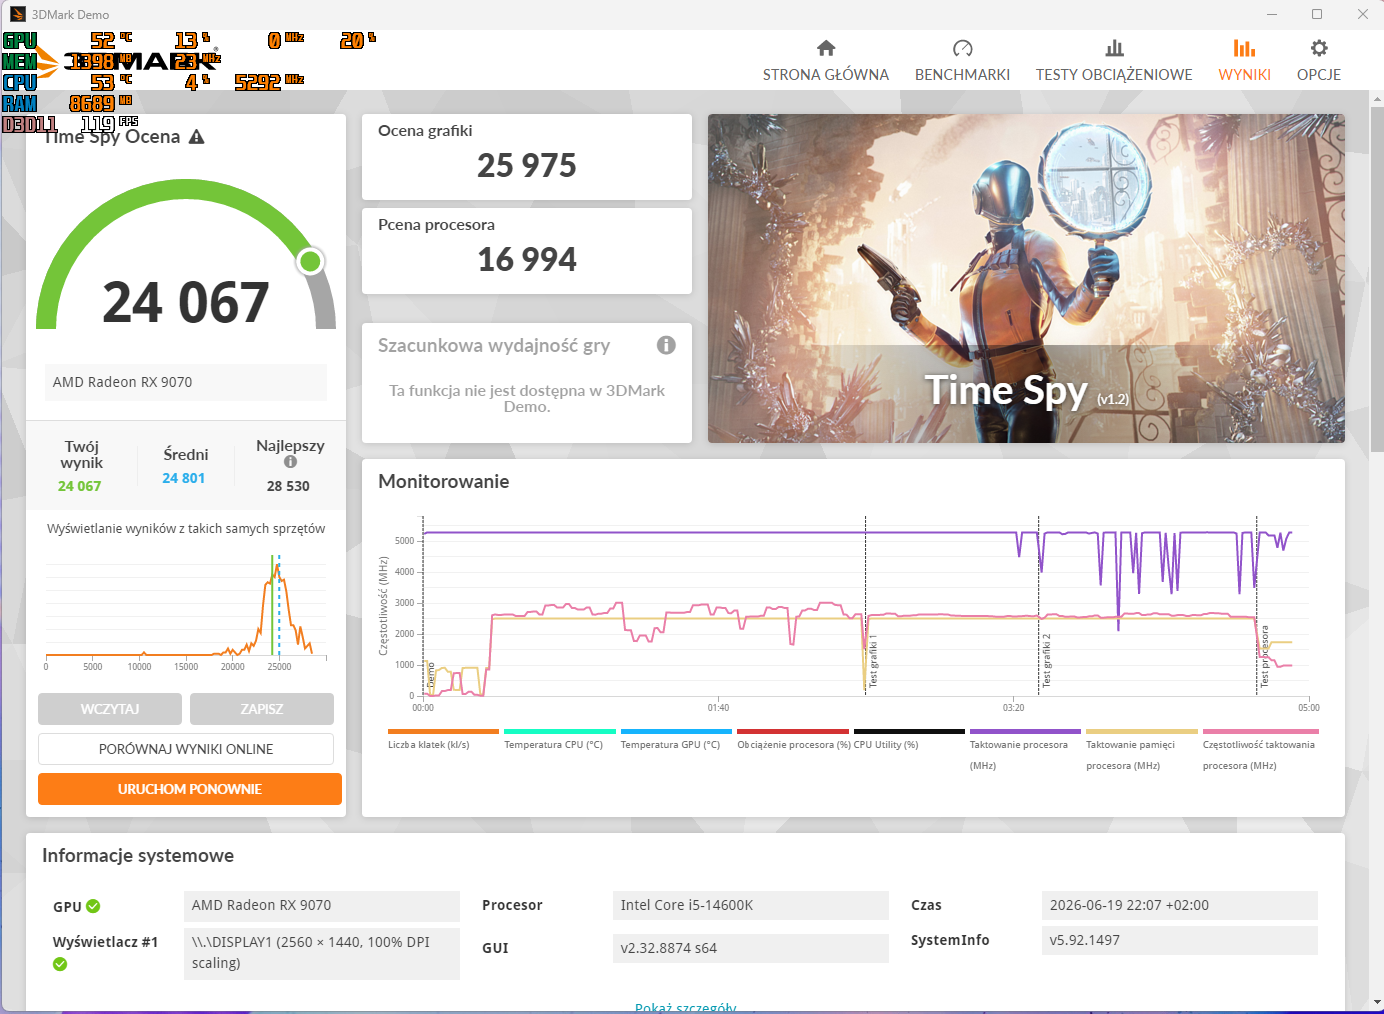This screenshot has width=1384, height=1014.
Task: Open the Pokaż szczegóły link
Action: point(686,1007)
